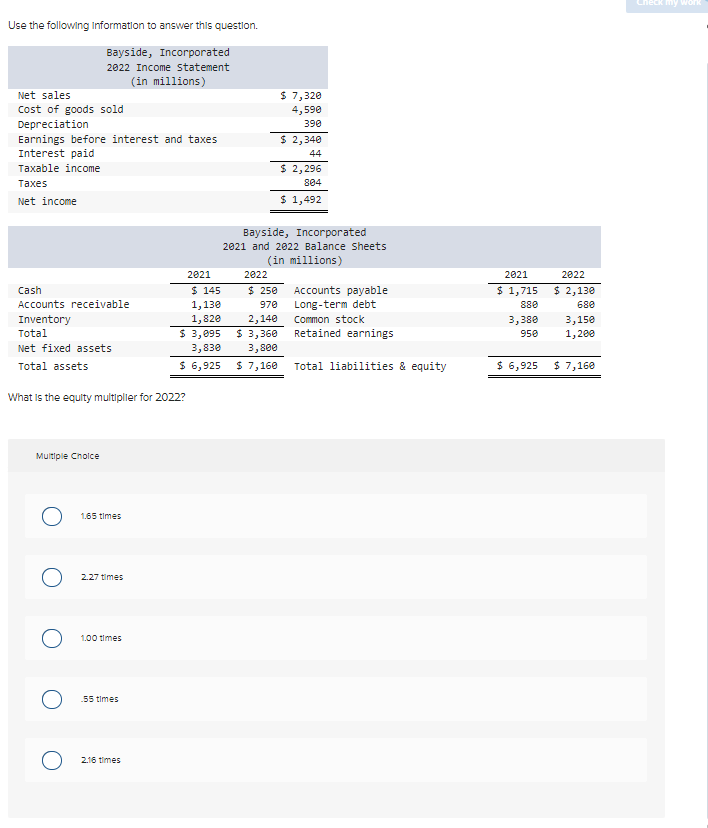Click the Total assets 2021 value $ 6,925
The width and height of the screenshot is (708, 828).
[200, 365]
